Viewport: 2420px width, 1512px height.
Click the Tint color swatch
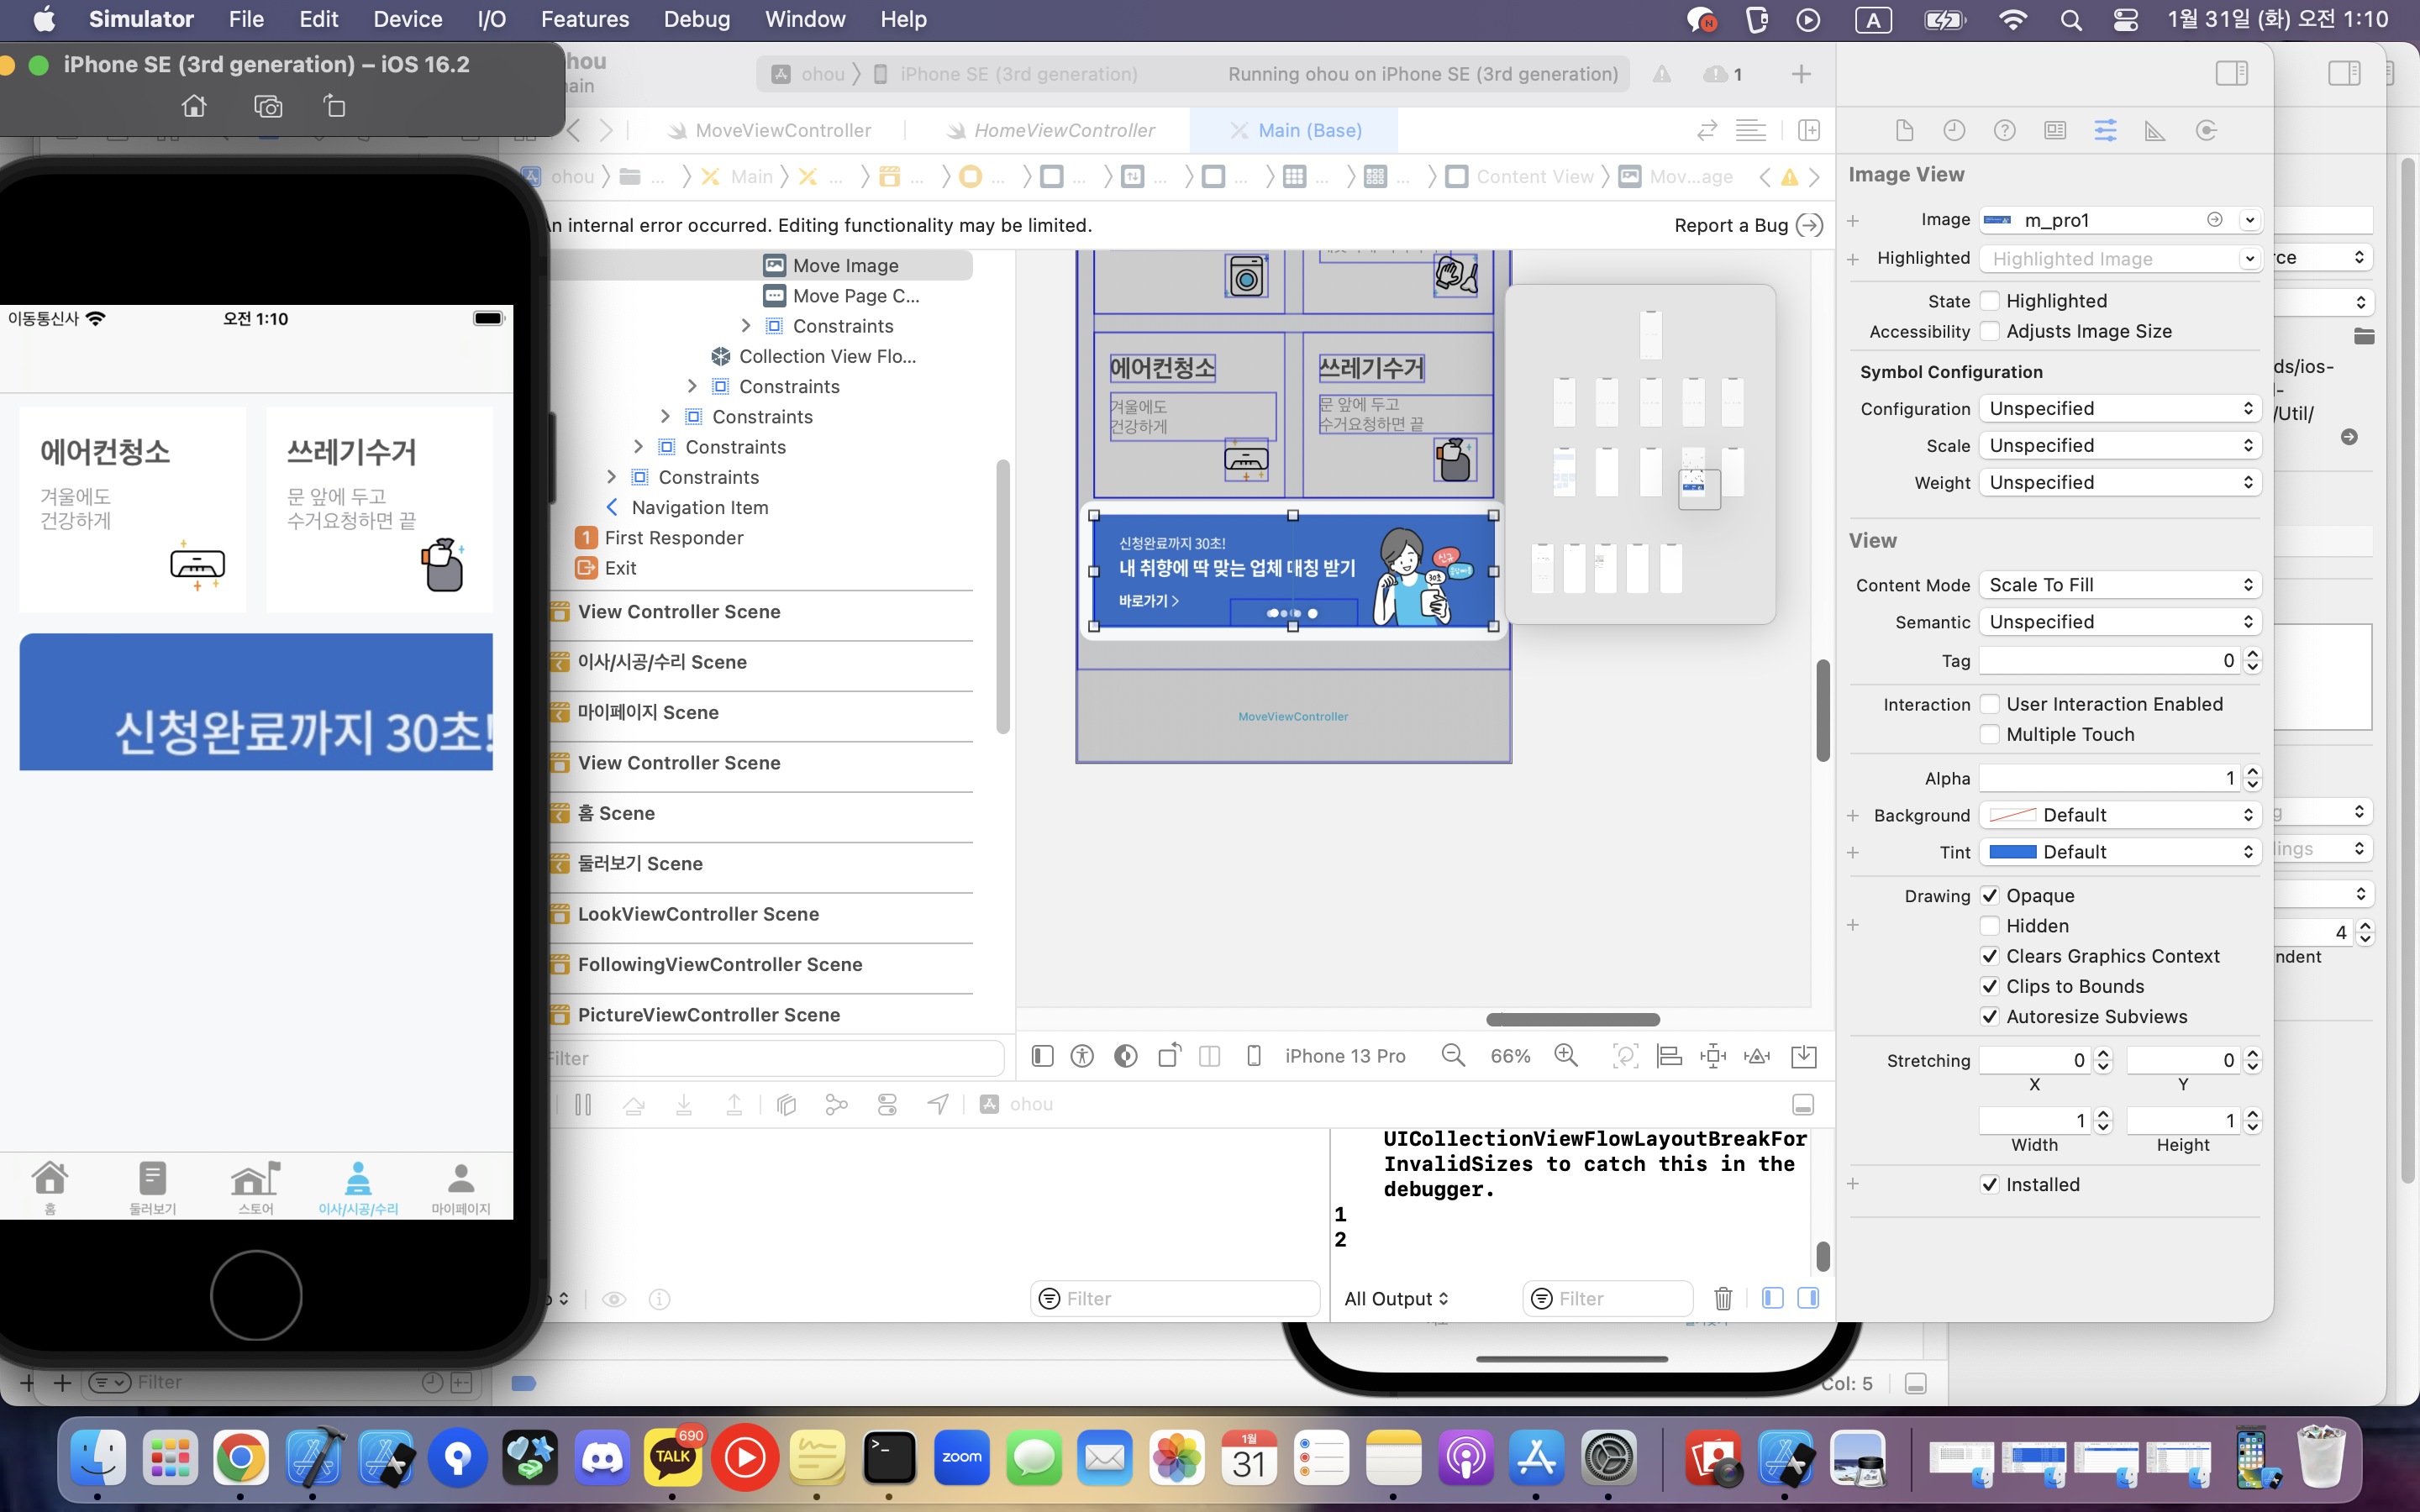(2012, 852)
